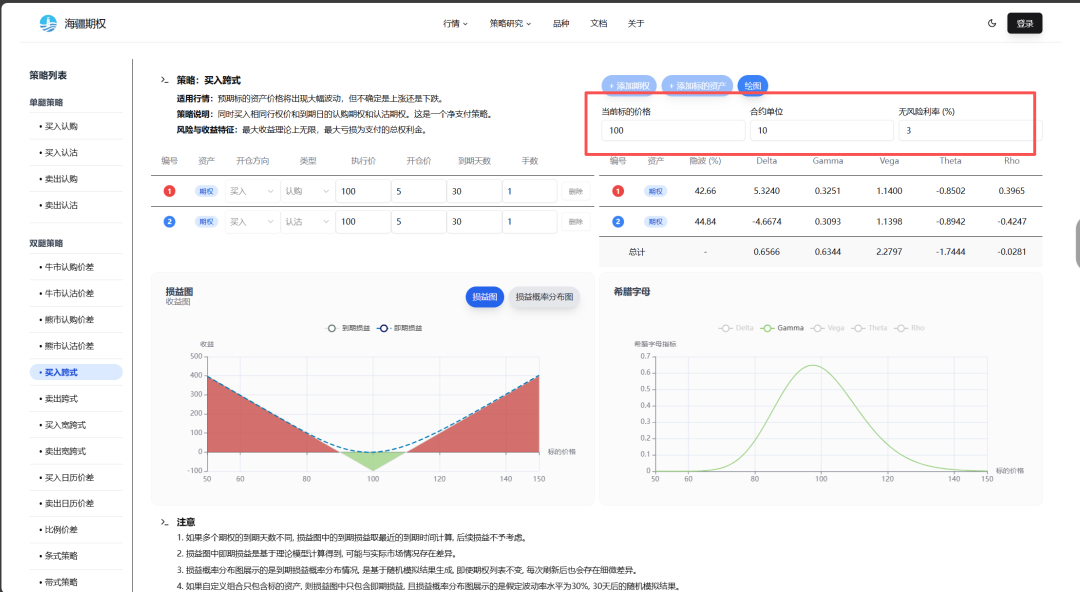Toggle dark mode with the moon icon
Viewport: 1080px width, 592px height.
click(x=992, y=23)
